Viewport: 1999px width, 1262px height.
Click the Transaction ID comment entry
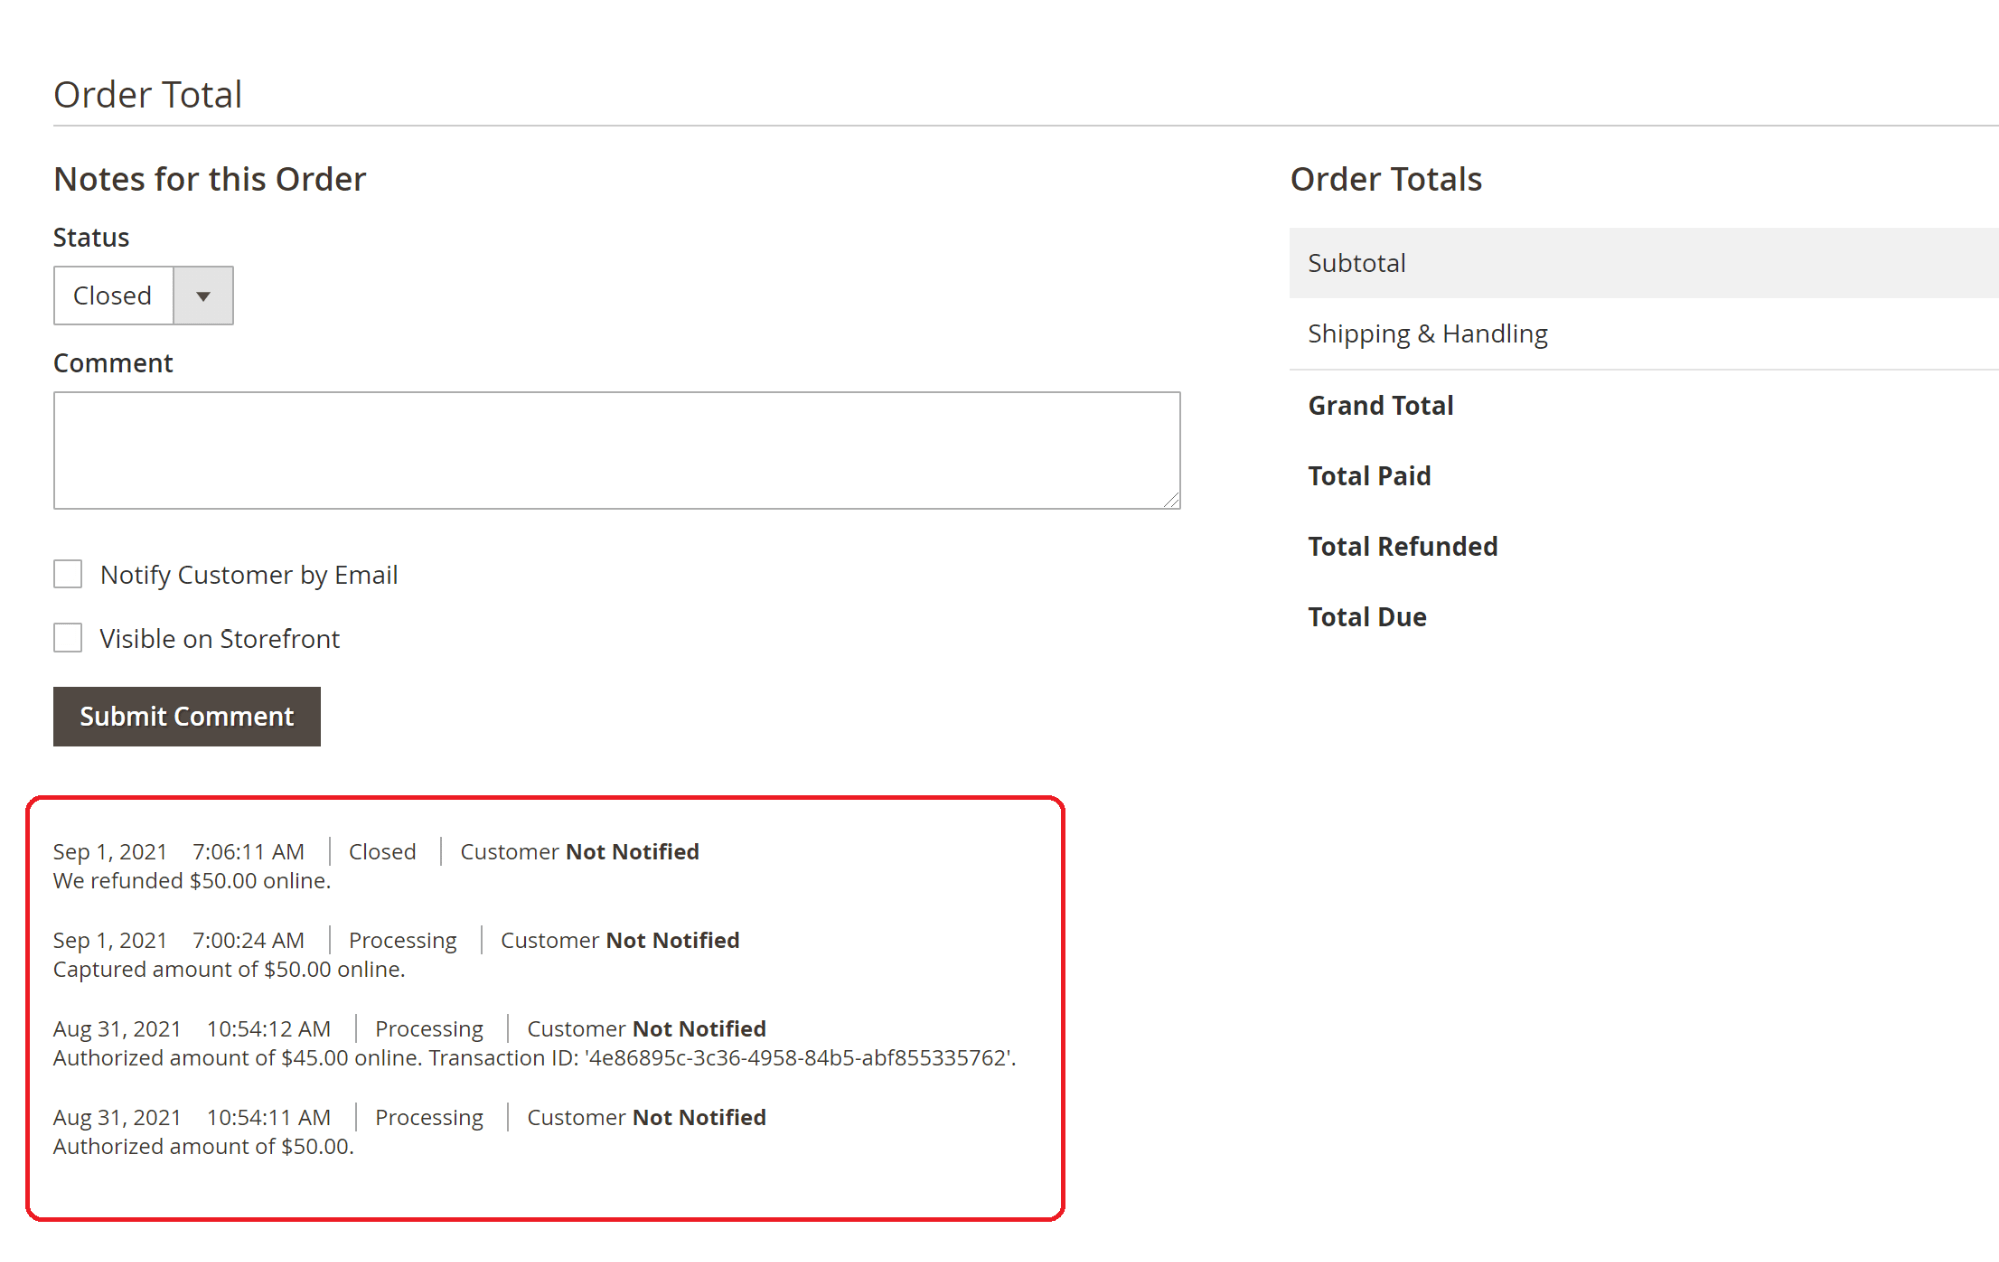tap(534, 1058)
